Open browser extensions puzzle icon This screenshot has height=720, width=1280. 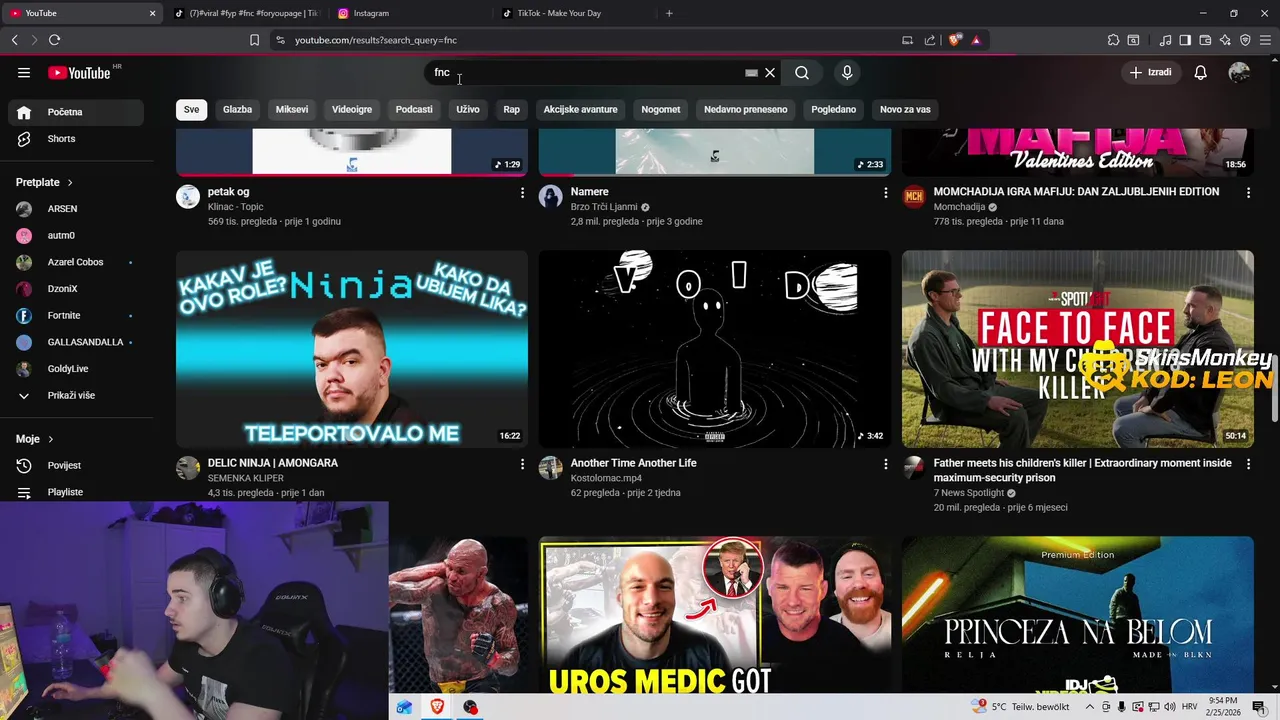point(1113,40)
